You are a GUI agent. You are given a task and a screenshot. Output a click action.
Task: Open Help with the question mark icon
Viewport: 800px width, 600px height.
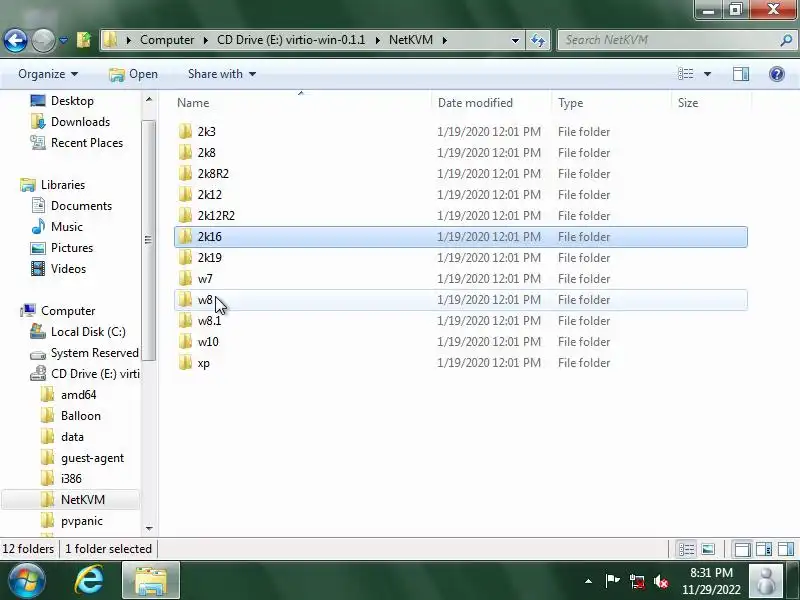(x=777, y=74)
